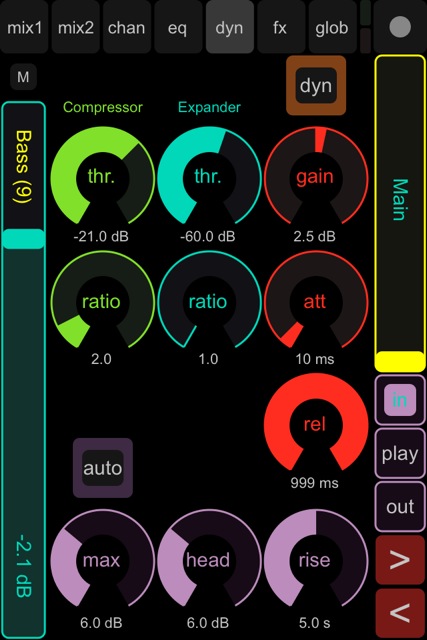Click the yellow Main fader handle
The height and width of the screenshot is (640, 427).
coord(400,361)
